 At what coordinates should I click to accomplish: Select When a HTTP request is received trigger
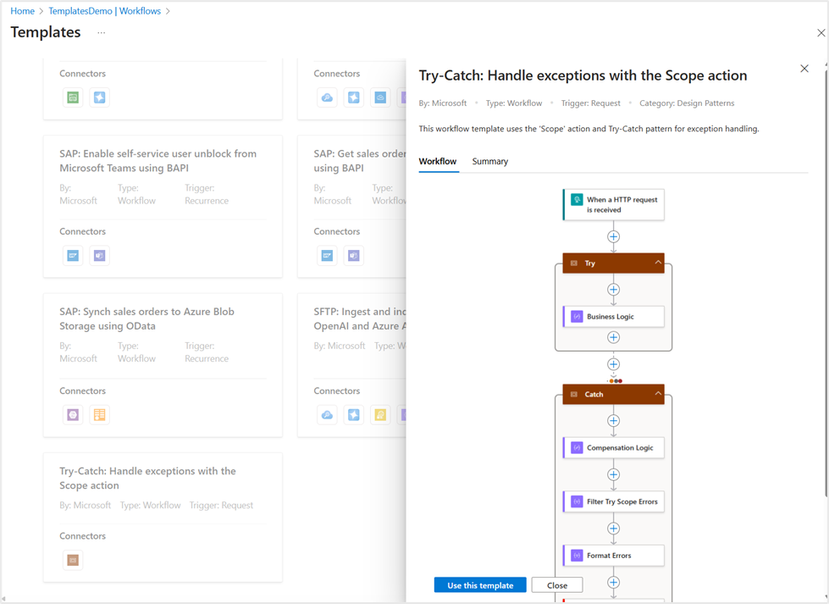(x=613, y=205)
